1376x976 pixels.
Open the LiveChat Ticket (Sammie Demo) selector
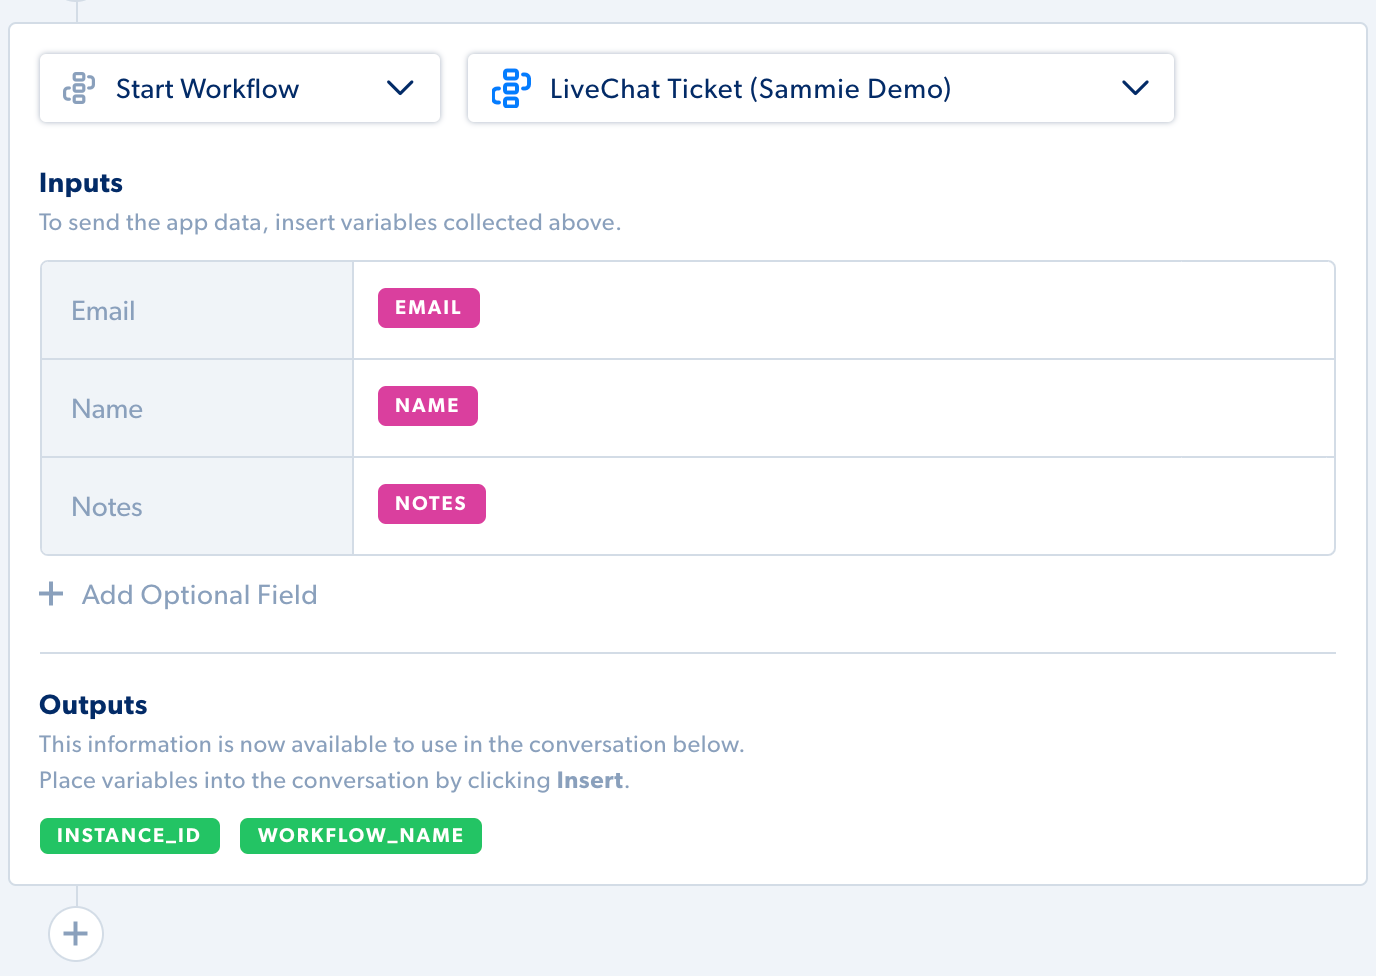coord(821,88)
